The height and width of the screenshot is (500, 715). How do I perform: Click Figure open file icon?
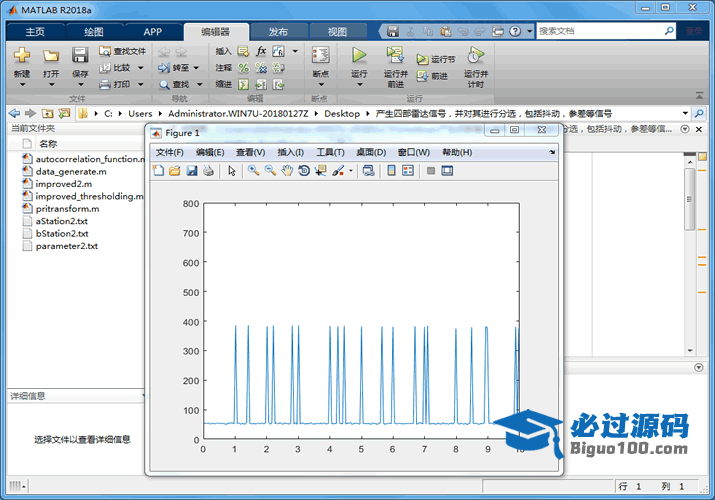(x=175, y=171)
